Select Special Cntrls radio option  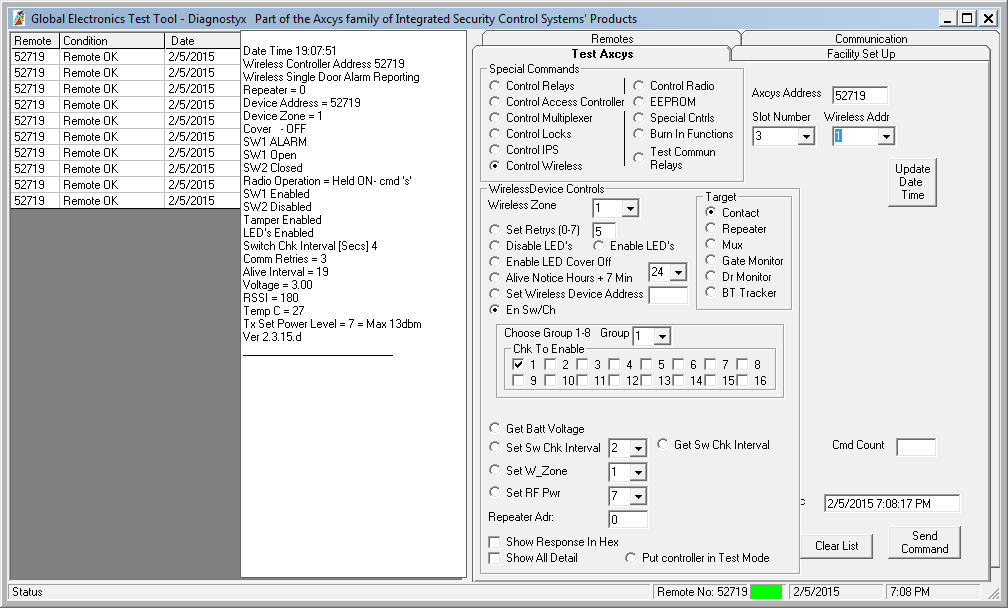[638, 118]
